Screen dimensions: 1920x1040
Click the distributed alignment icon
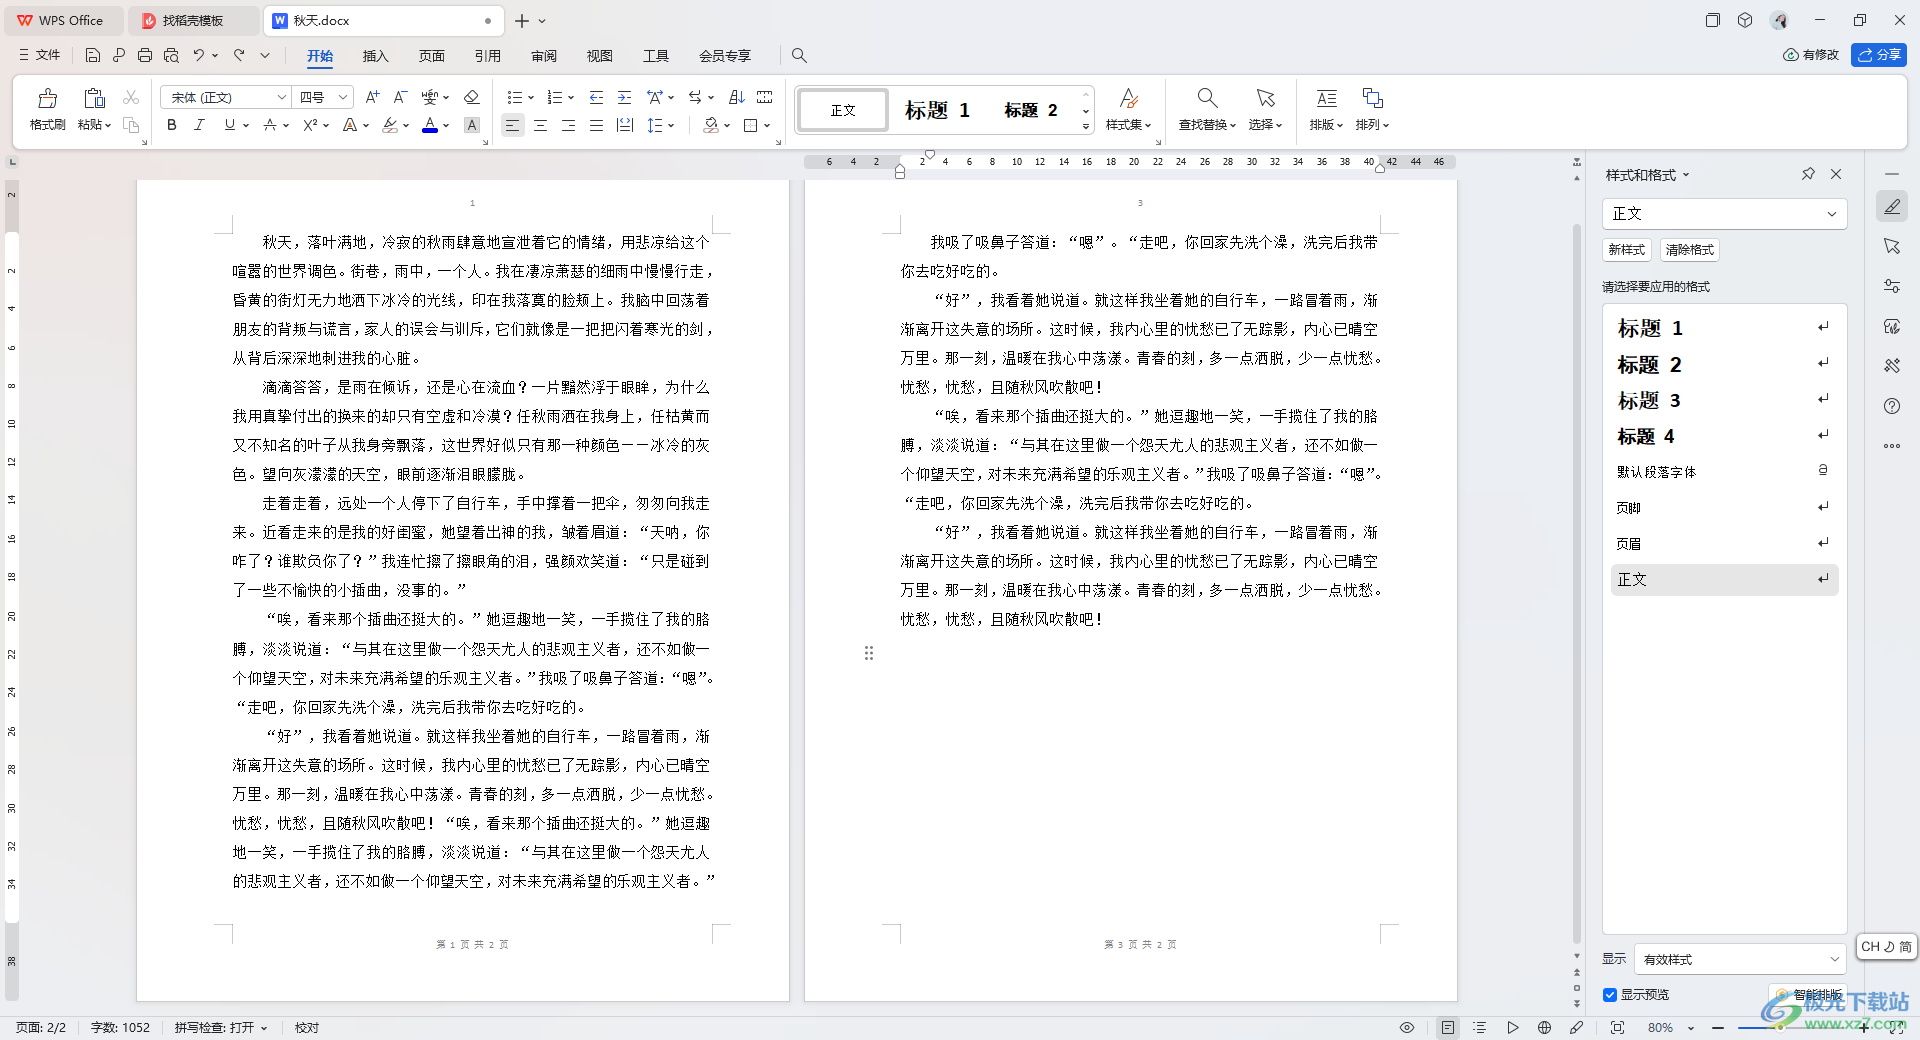point(625,125)
